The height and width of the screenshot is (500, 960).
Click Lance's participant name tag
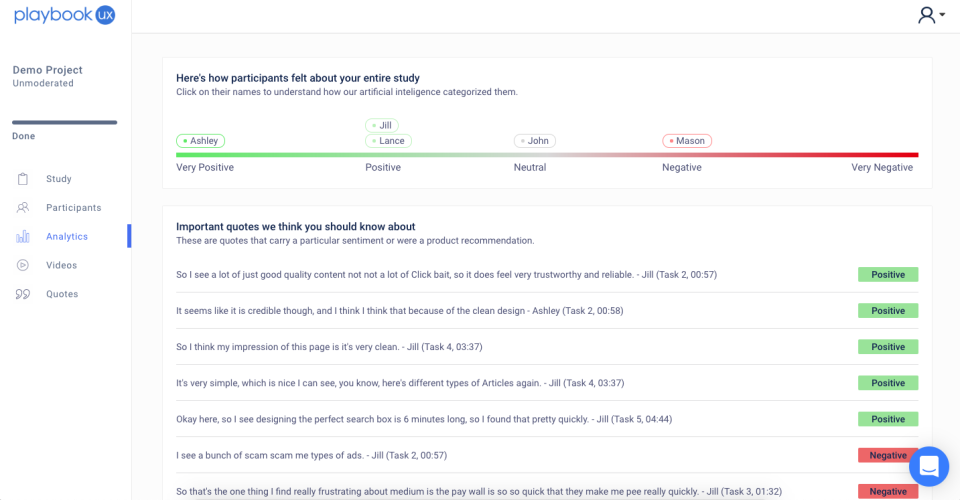pyautogui.click(x=388, y=141)
